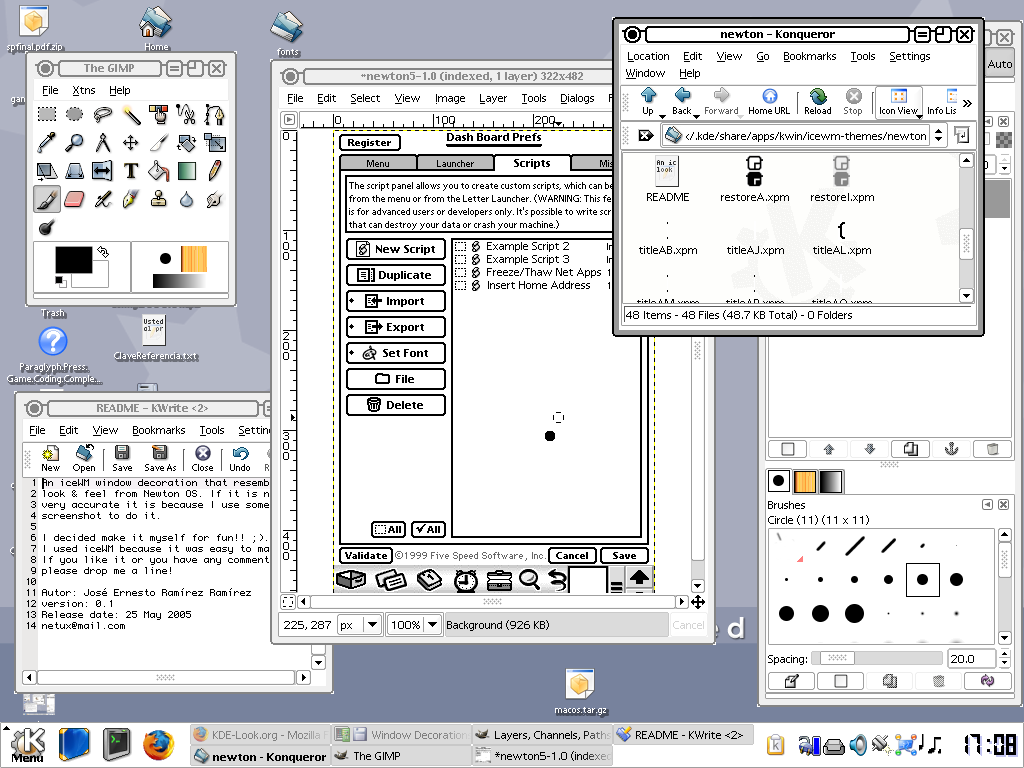Viewport: 1024px width, 768px height.
Task: Click the volume speaker tray icon
Action: tap(858, 744)
